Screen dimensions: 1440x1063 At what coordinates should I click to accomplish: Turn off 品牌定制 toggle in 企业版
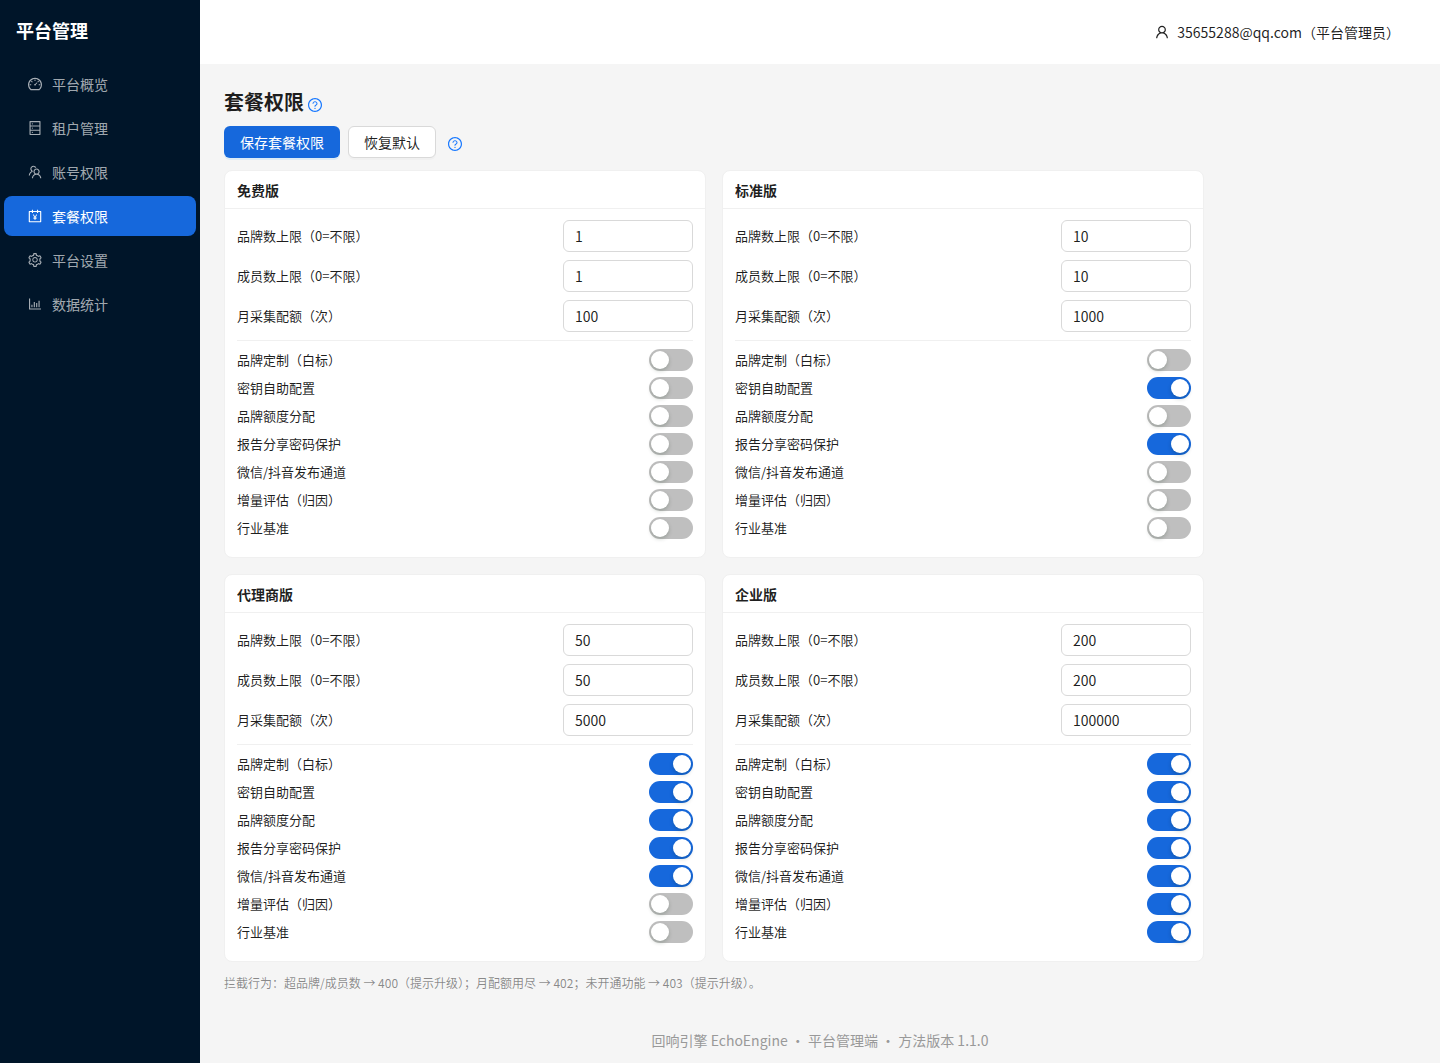click(1169, 764)
